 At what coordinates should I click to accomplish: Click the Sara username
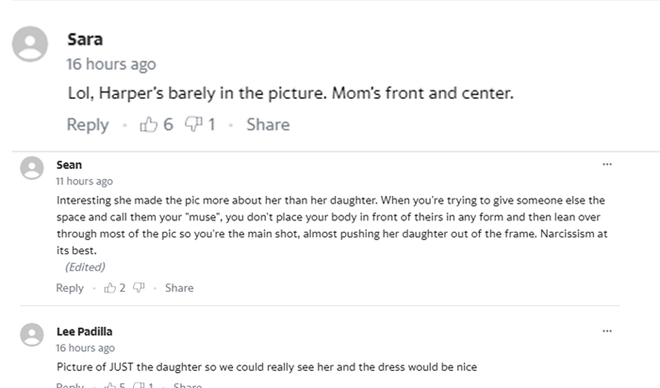(x=85, y=39)
